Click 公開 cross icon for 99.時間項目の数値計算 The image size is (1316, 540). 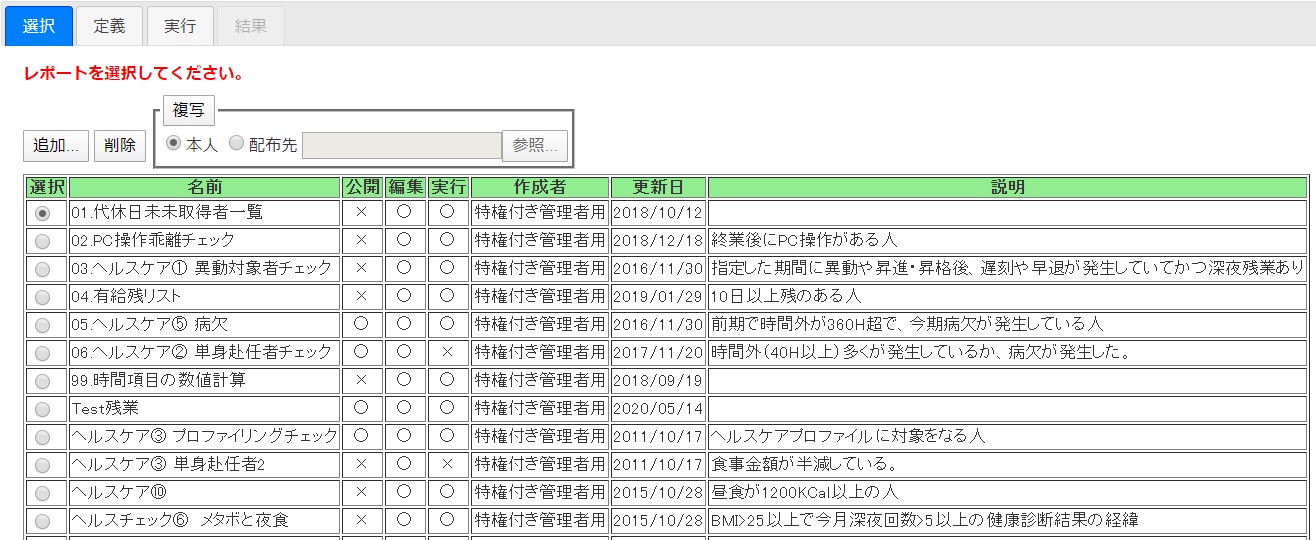pos(362,380)
